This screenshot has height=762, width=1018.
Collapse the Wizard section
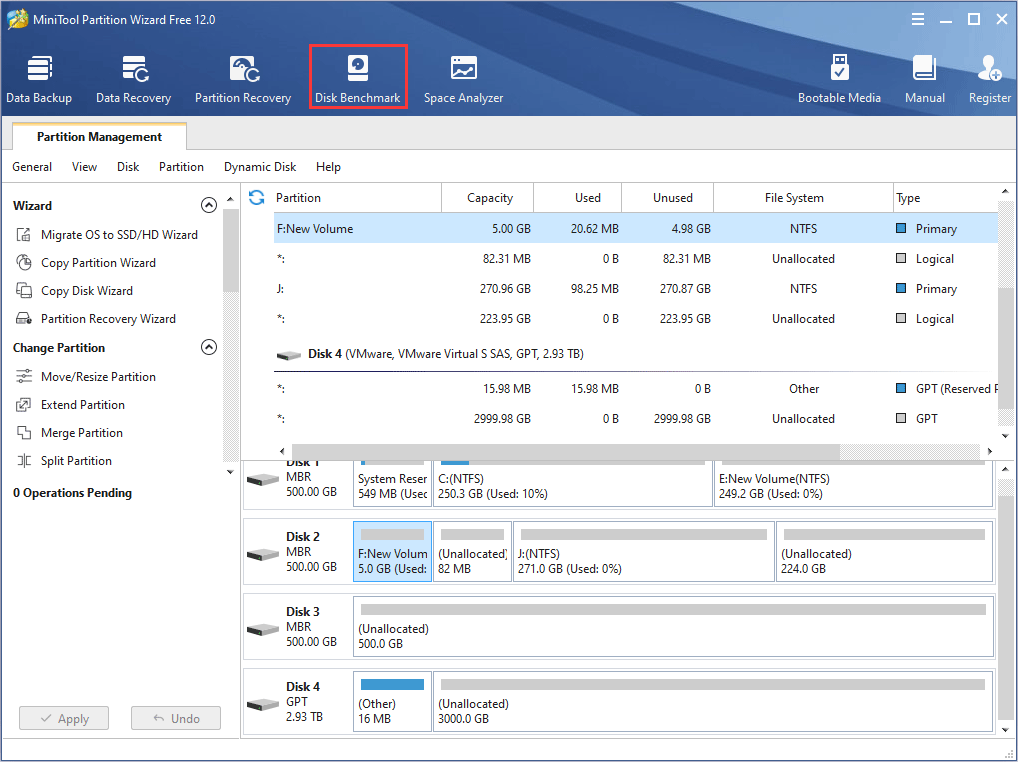point(209,204)
